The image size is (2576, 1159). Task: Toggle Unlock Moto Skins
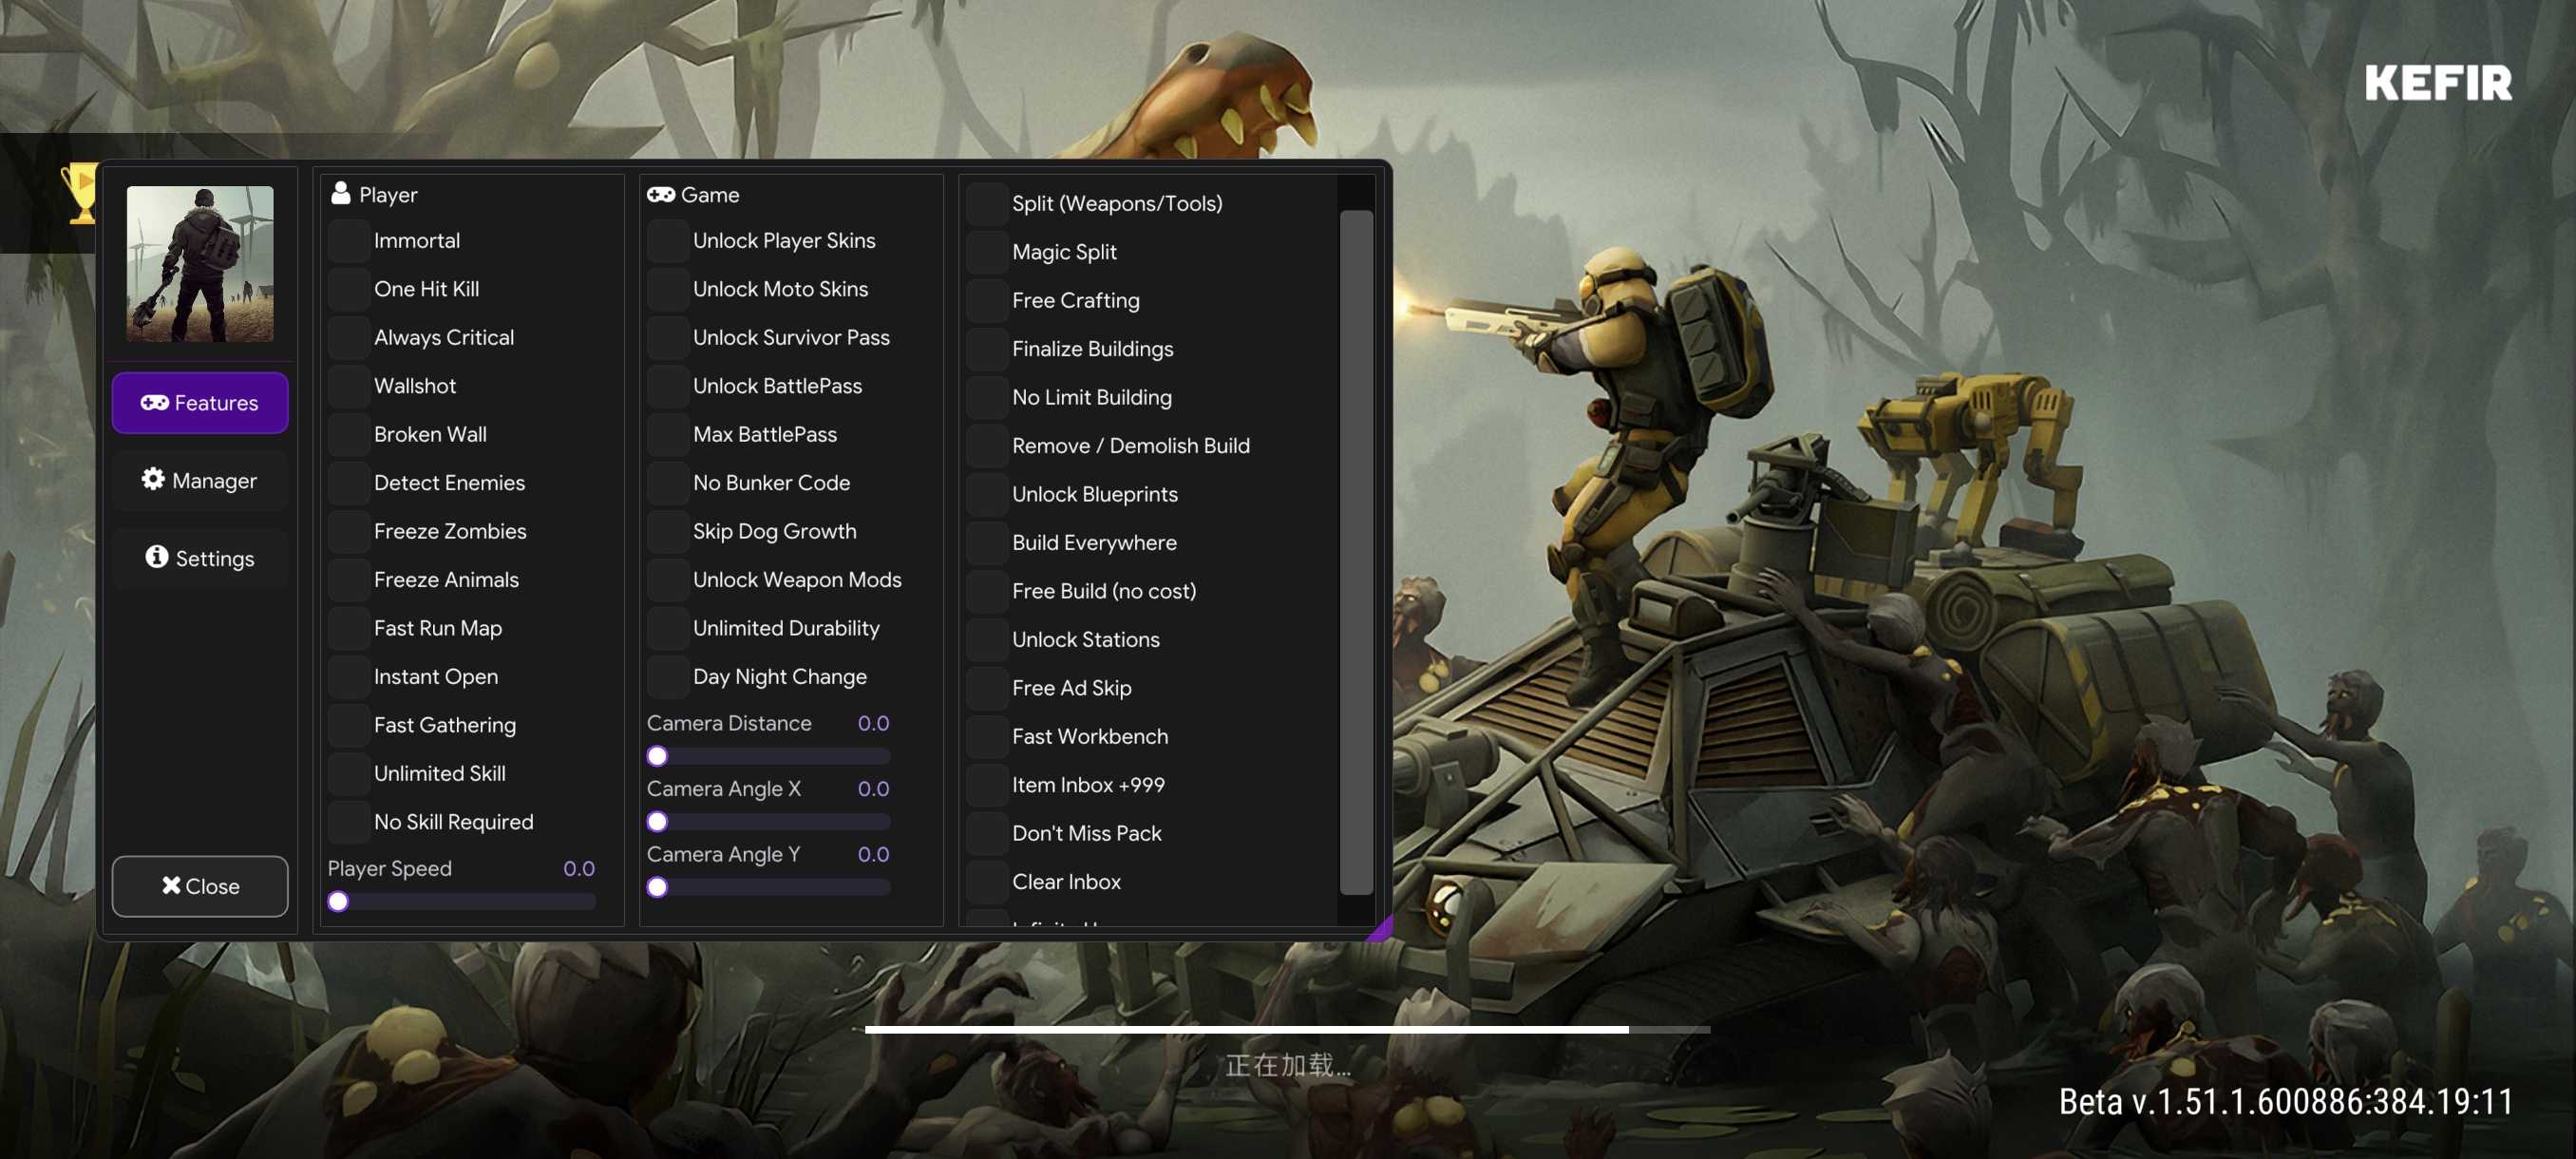(668, 289)
